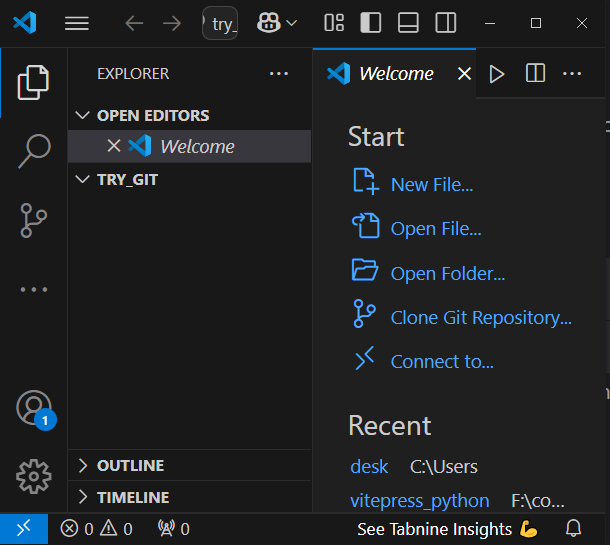Toggle the primary side bar visibility
The width and height of the screenshot is (610, 545).
[x=370, y=23]
